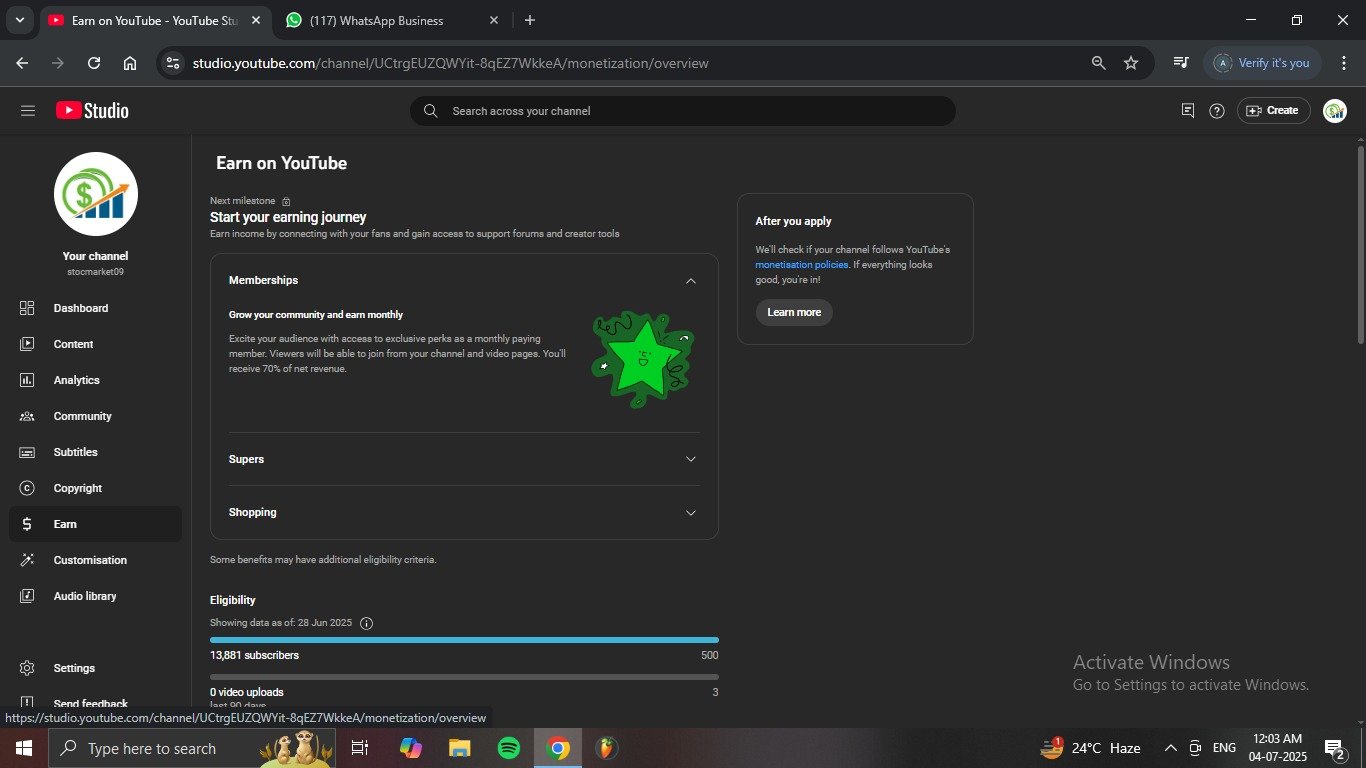1366x768 pixels.
Task: Open the Windows Start menu
Action: click(x=23, y=748)
